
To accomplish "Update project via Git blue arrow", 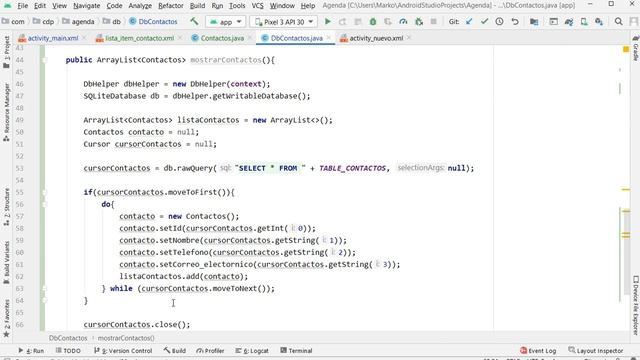I will click(469, 22).
